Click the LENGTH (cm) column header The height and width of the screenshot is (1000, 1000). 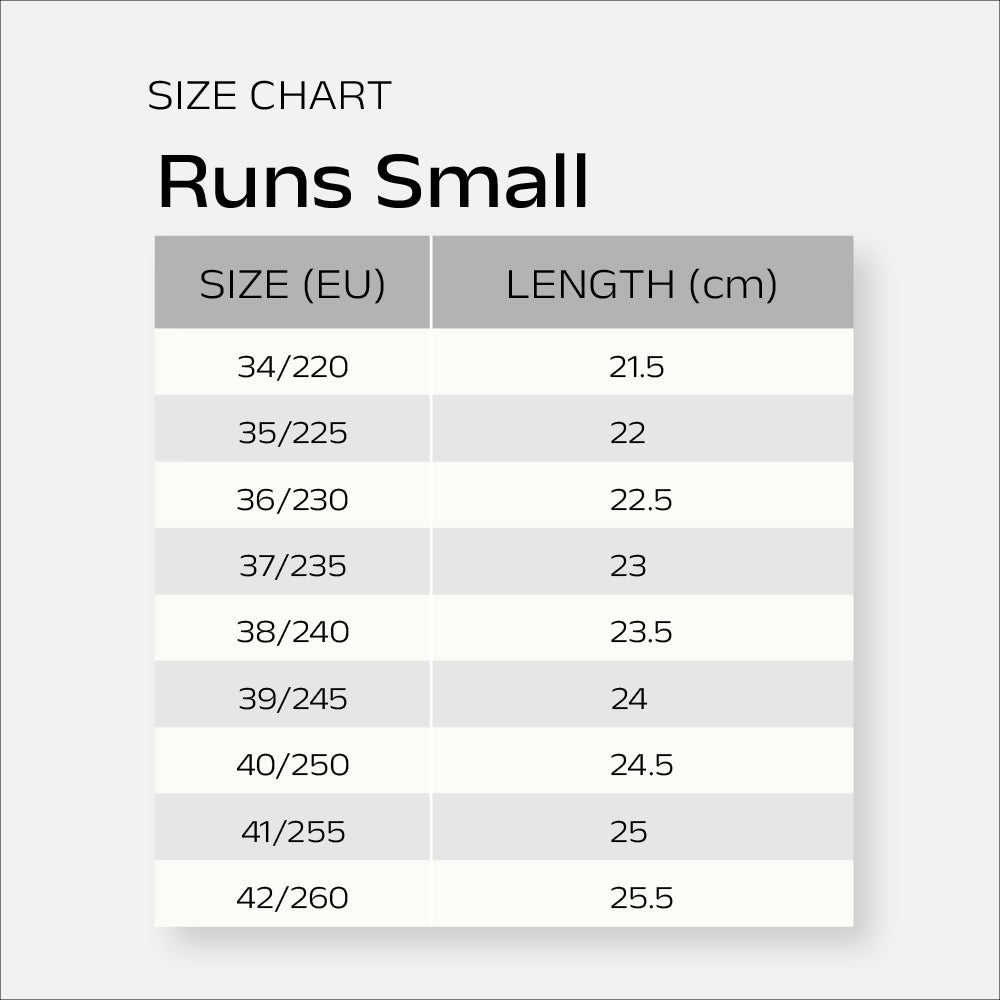point(641,285)
